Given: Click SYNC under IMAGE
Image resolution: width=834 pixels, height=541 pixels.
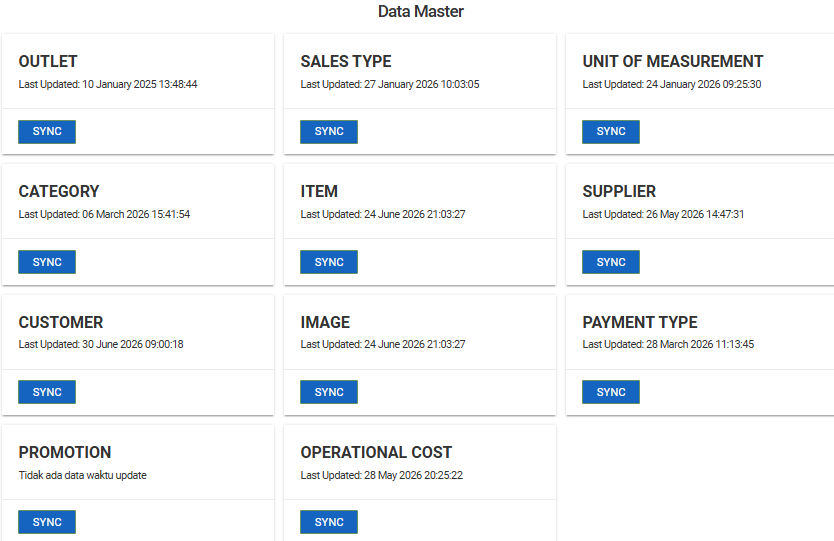Looking at the screenshot, I should click(x=329, y=392).
